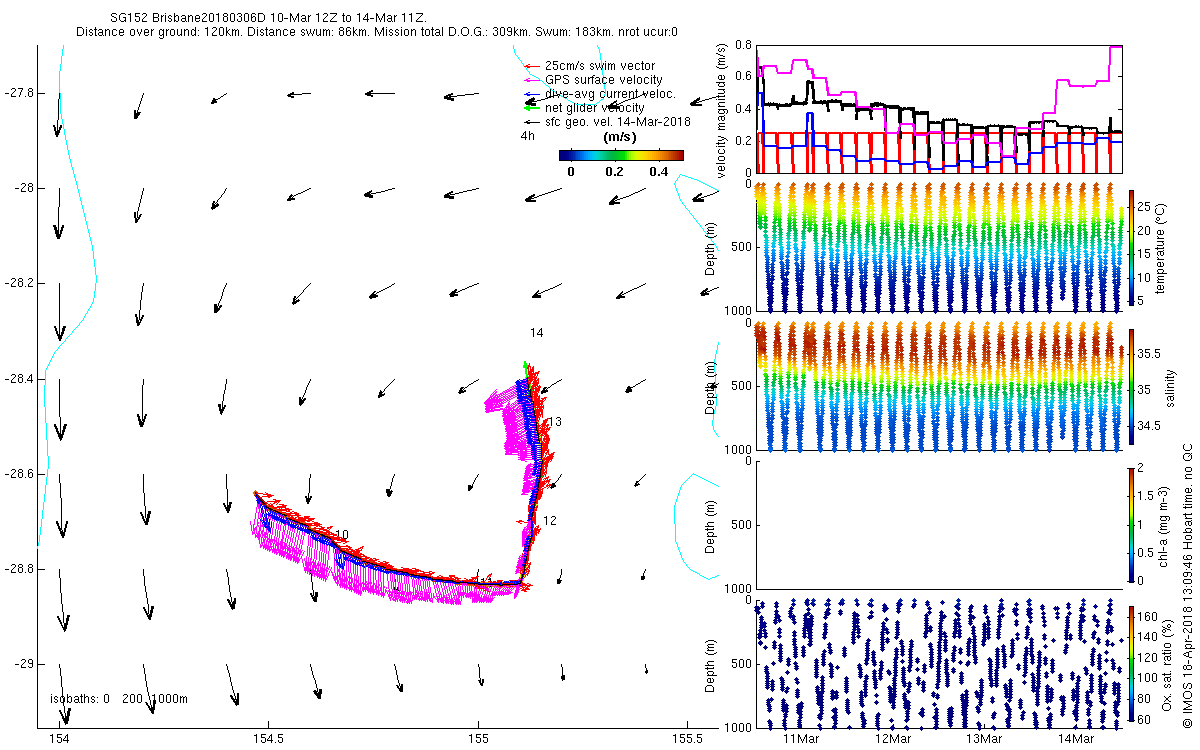This screenshot has width=1200, height=750.
Task: Select the "net glider velocity" legend entry
Action: [x=594, y=107]
